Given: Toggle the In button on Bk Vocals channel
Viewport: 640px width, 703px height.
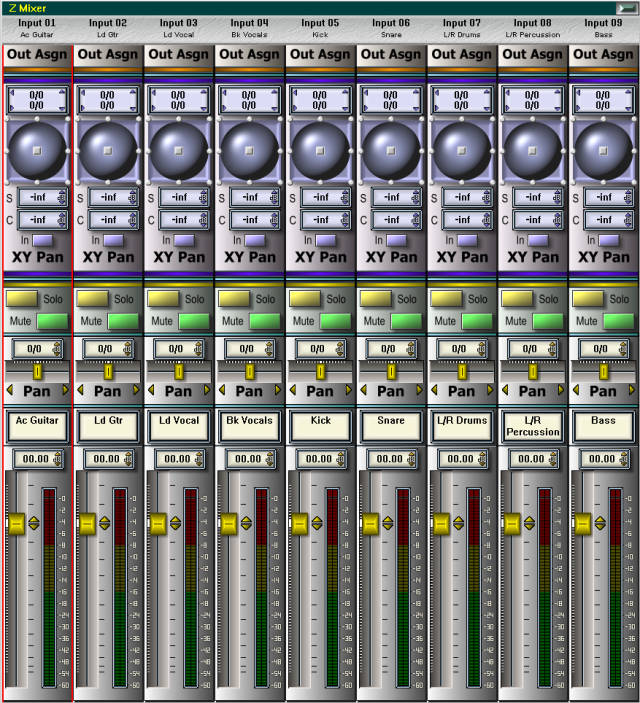Looking at the screenshot, I should tap(256, 240).
